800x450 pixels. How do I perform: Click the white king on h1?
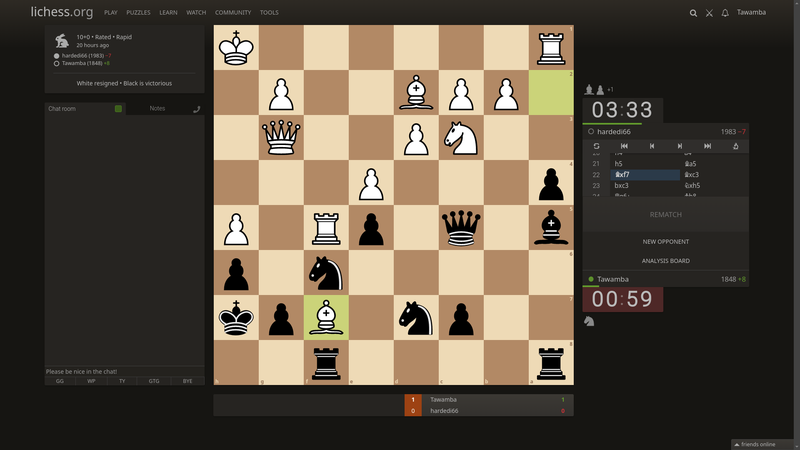tap(236, 47)
